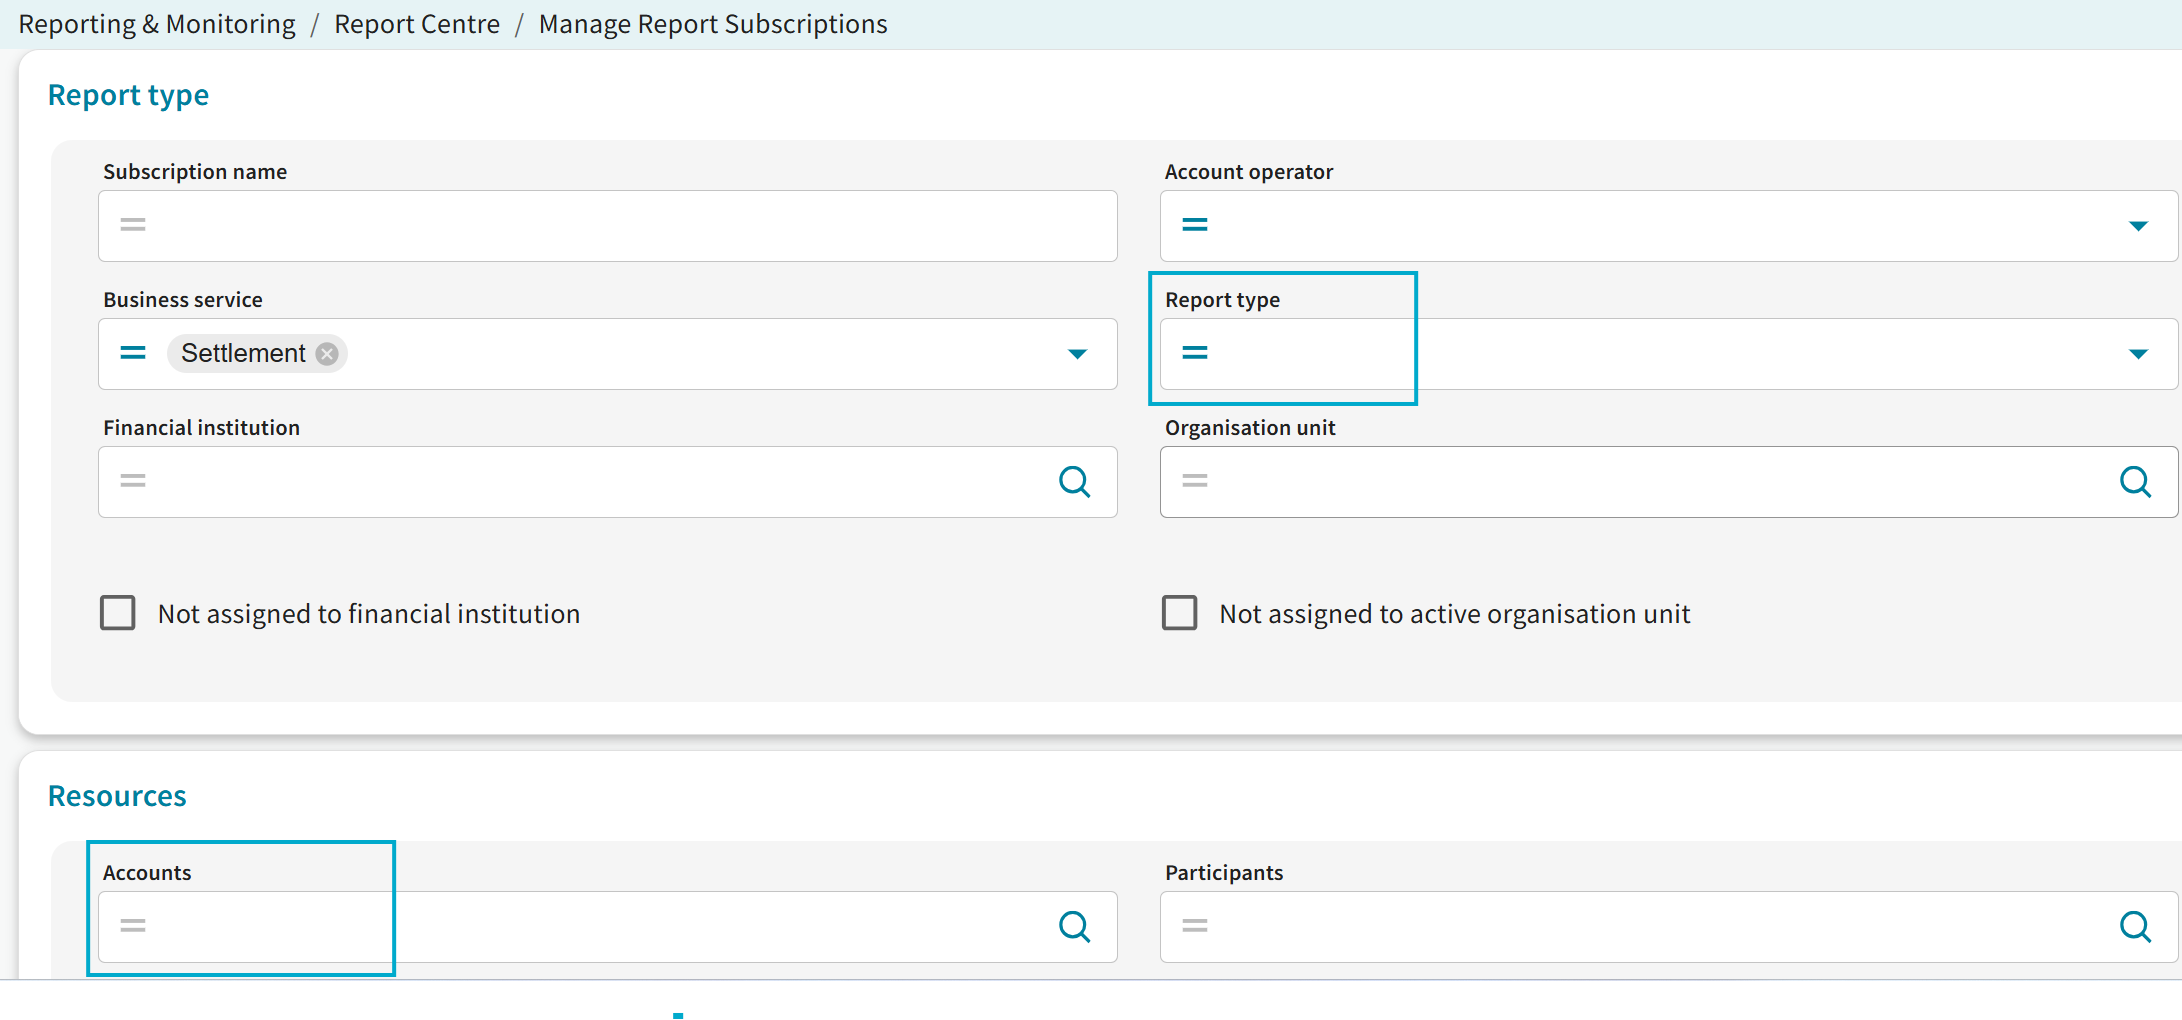
Task: Click the equals operator icon in Business service
Action: point(133,353)
